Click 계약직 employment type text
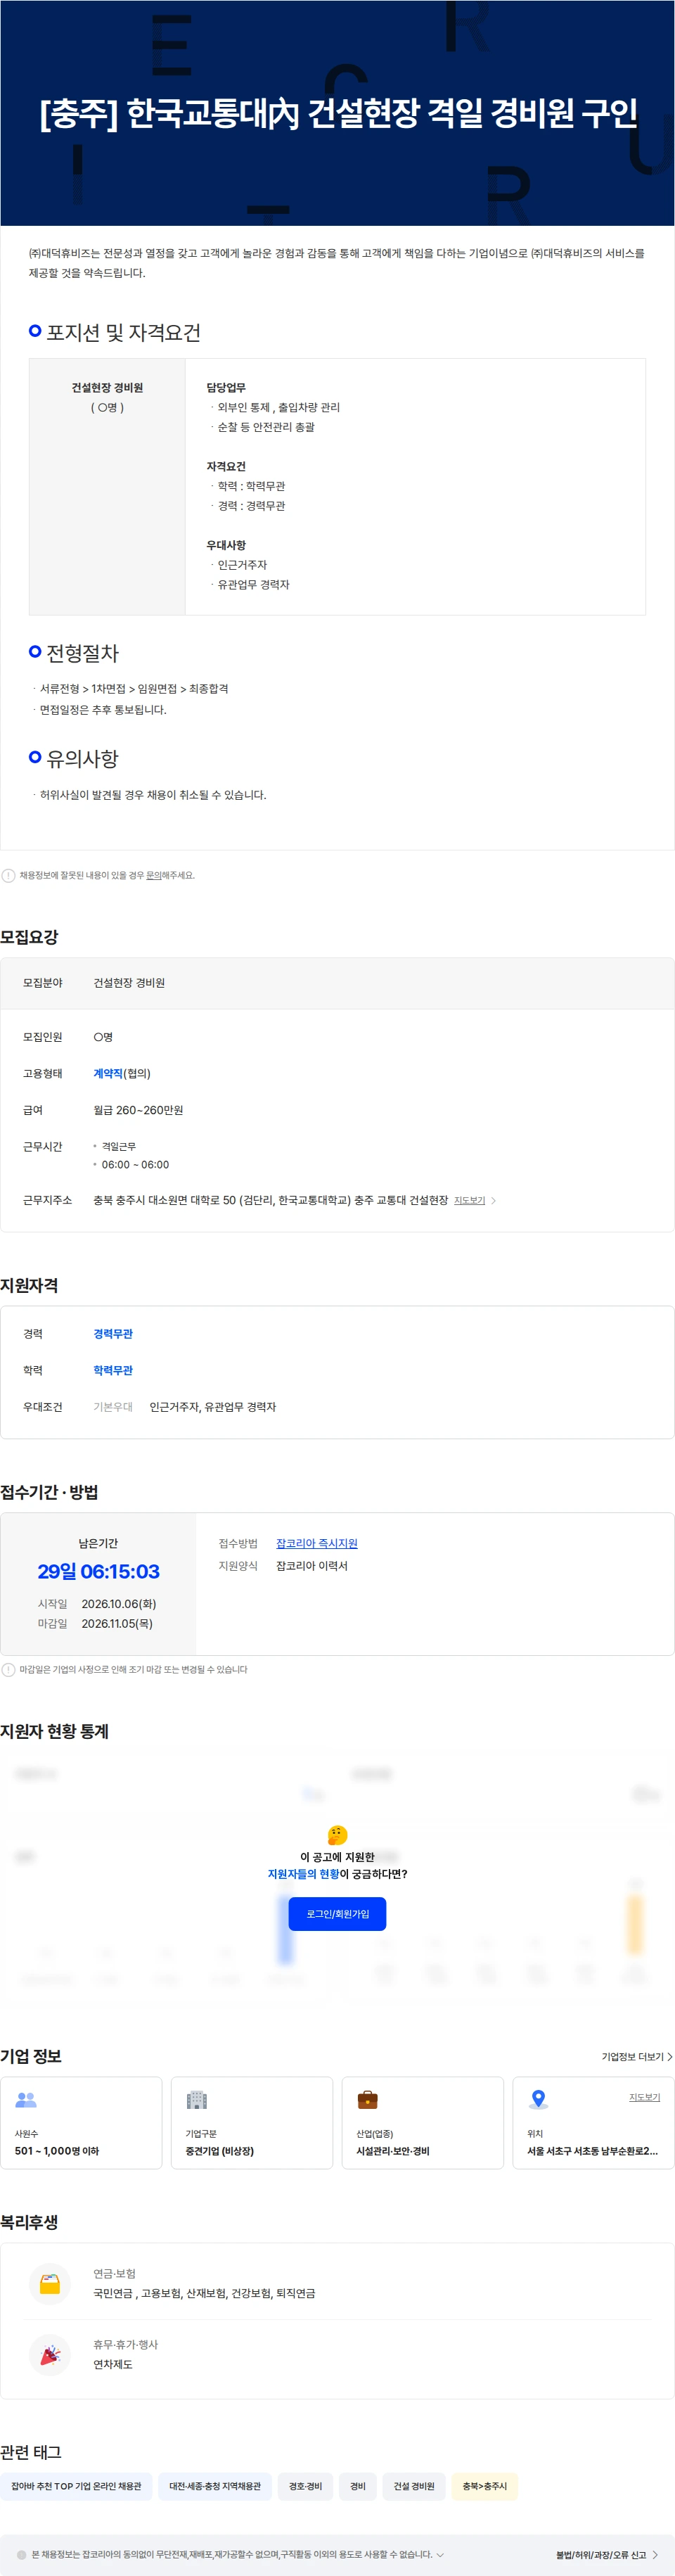Image resolution: width=675 pixels, height=2576 pixels. pos(107,1073)
